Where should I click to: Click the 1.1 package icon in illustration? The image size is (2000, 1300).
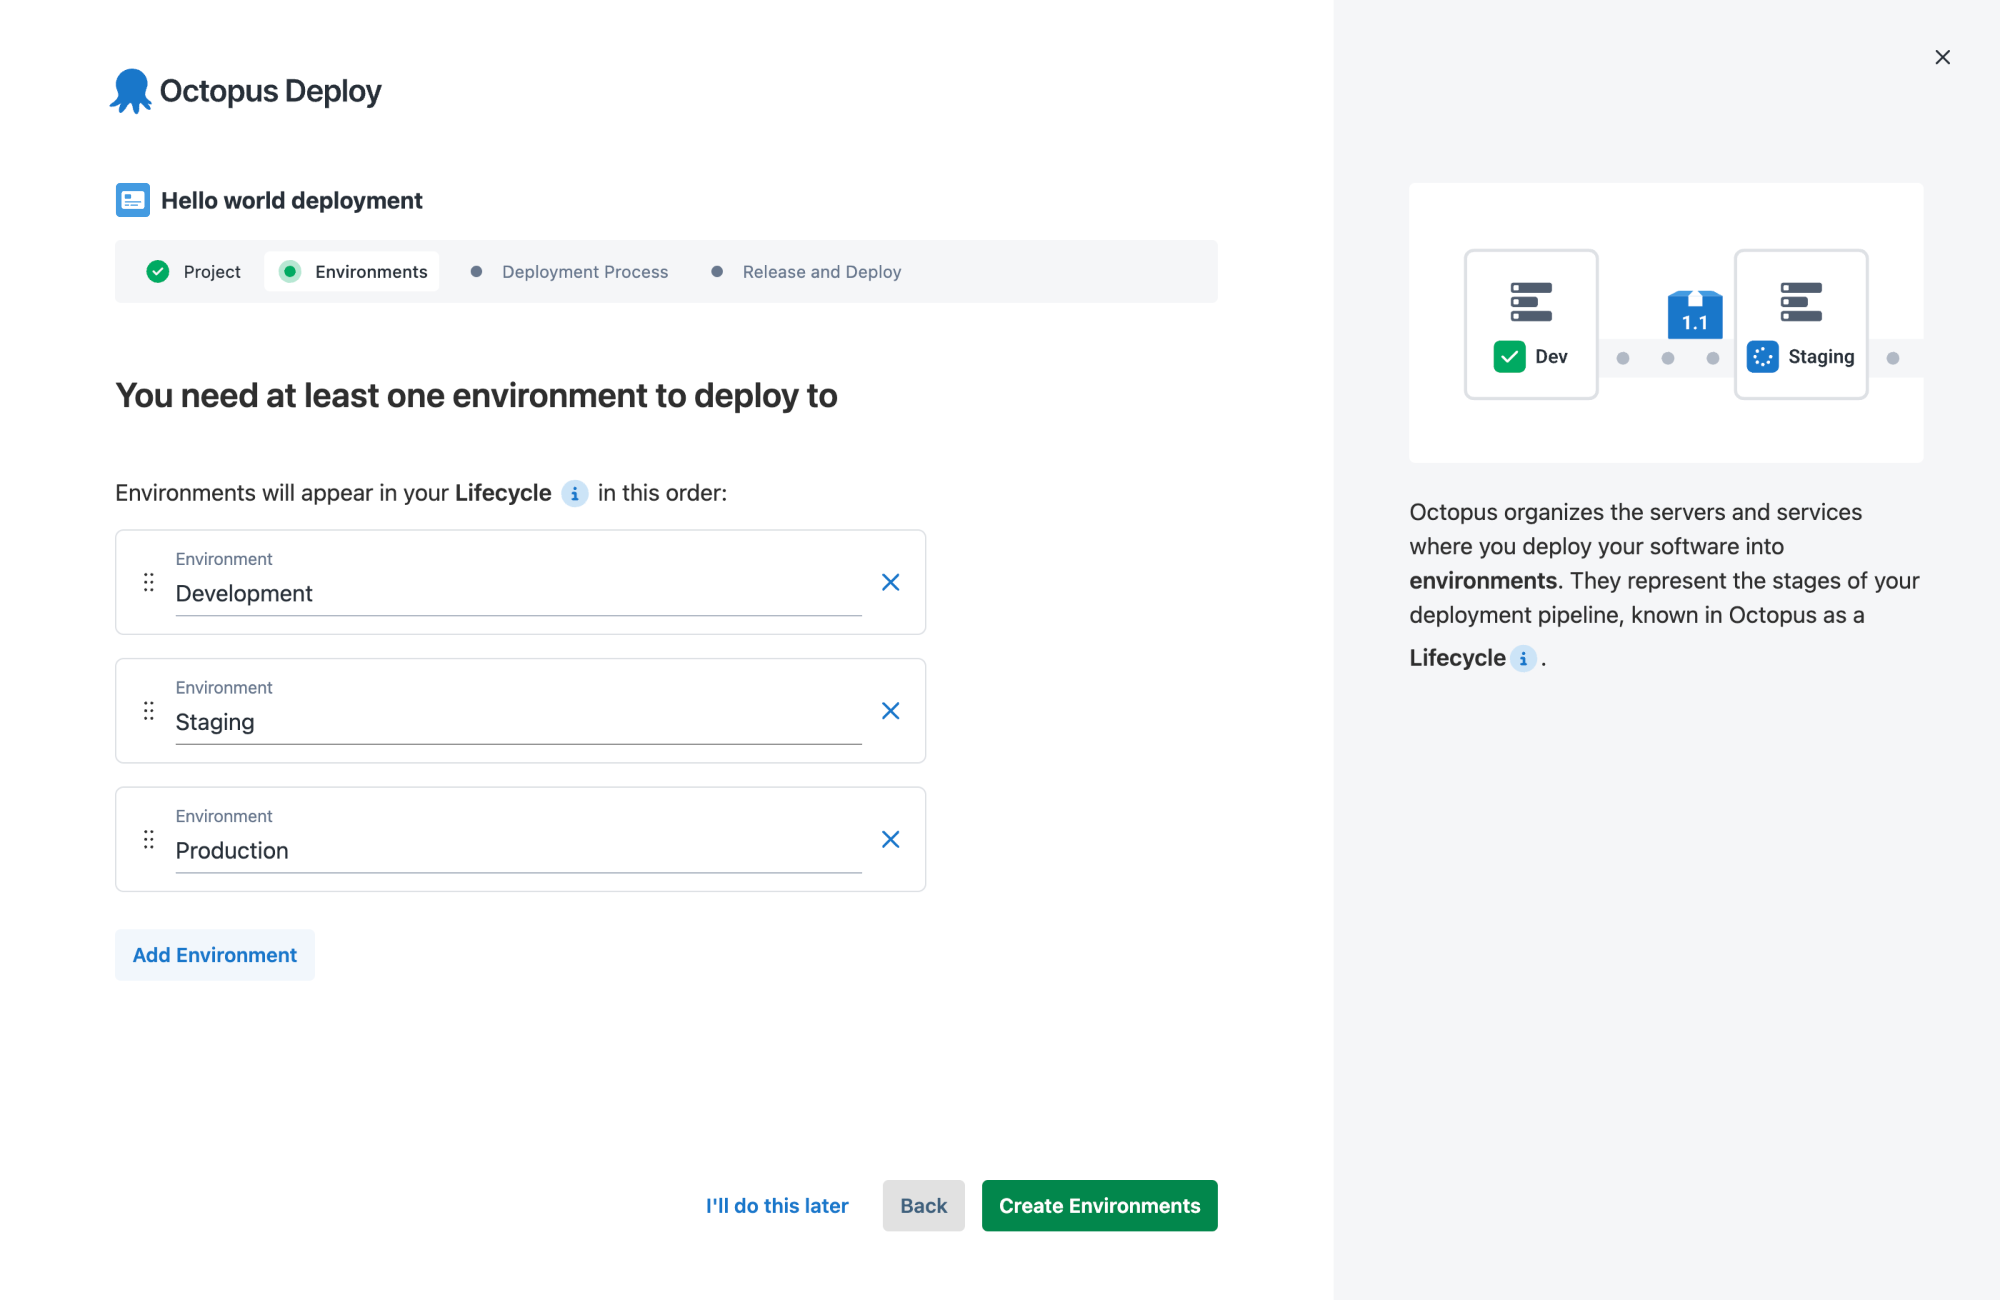click(x=1694, y=315)
